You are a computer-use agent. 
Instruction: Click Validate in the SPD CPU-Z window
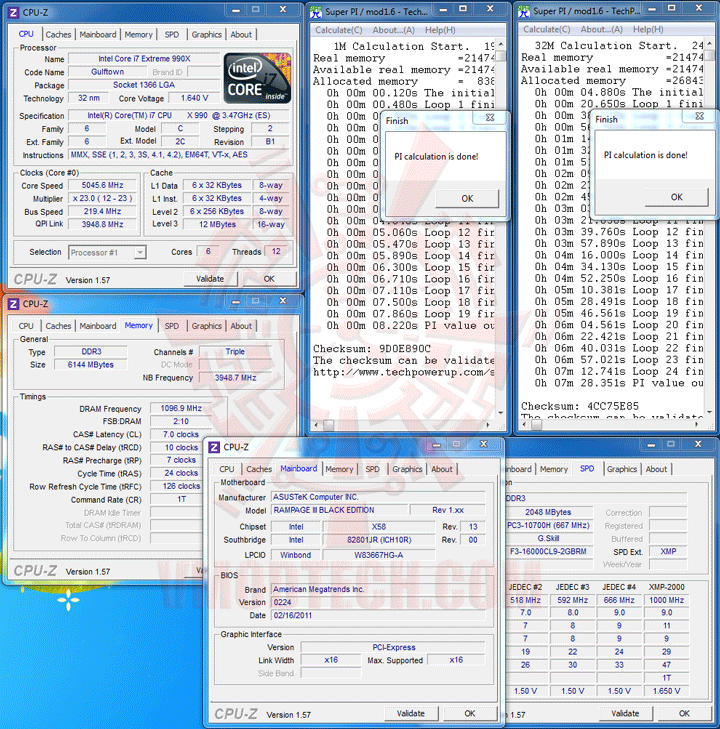pyautogui.click(x=625, y=713)
